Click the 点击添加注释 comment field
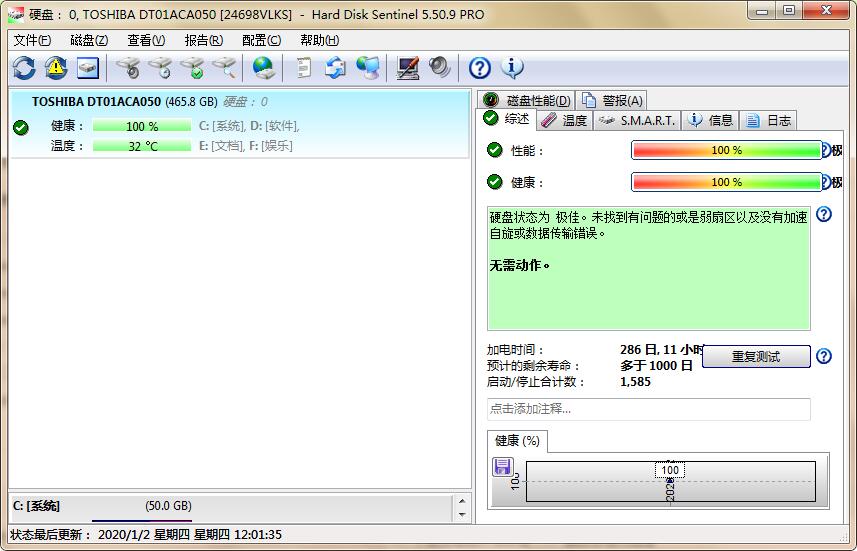This screenshot has height=551, width=857. coord(649,409)
